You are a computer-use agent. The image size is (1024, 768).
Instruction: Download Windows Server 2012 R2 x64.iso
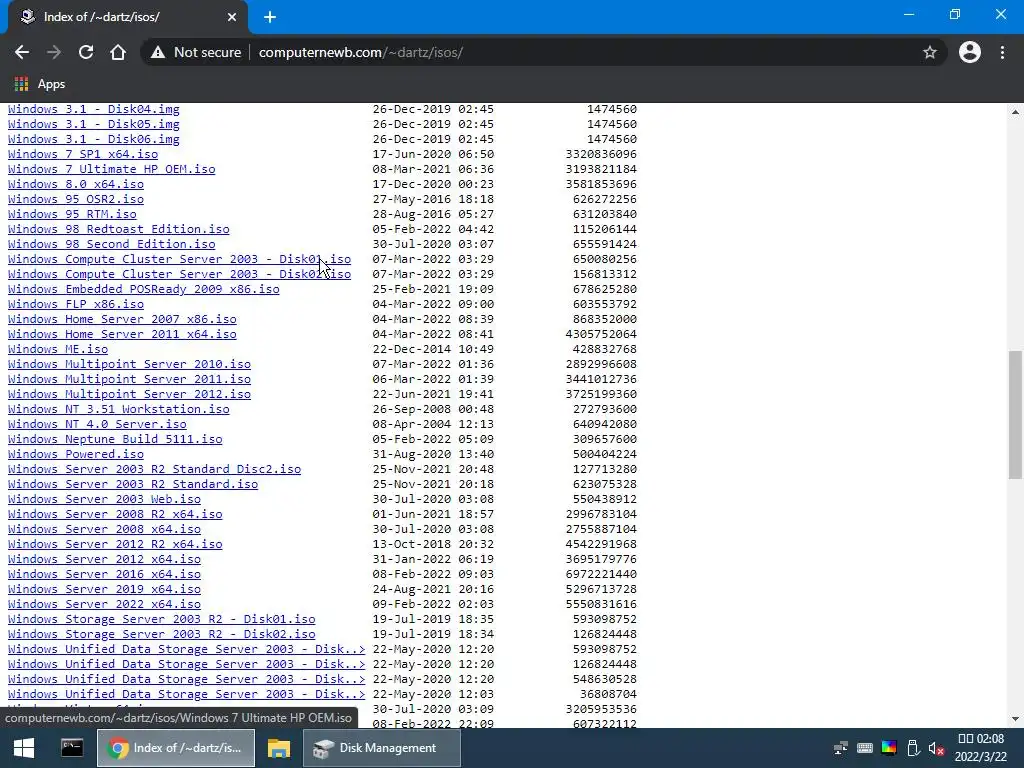point(115,545)
